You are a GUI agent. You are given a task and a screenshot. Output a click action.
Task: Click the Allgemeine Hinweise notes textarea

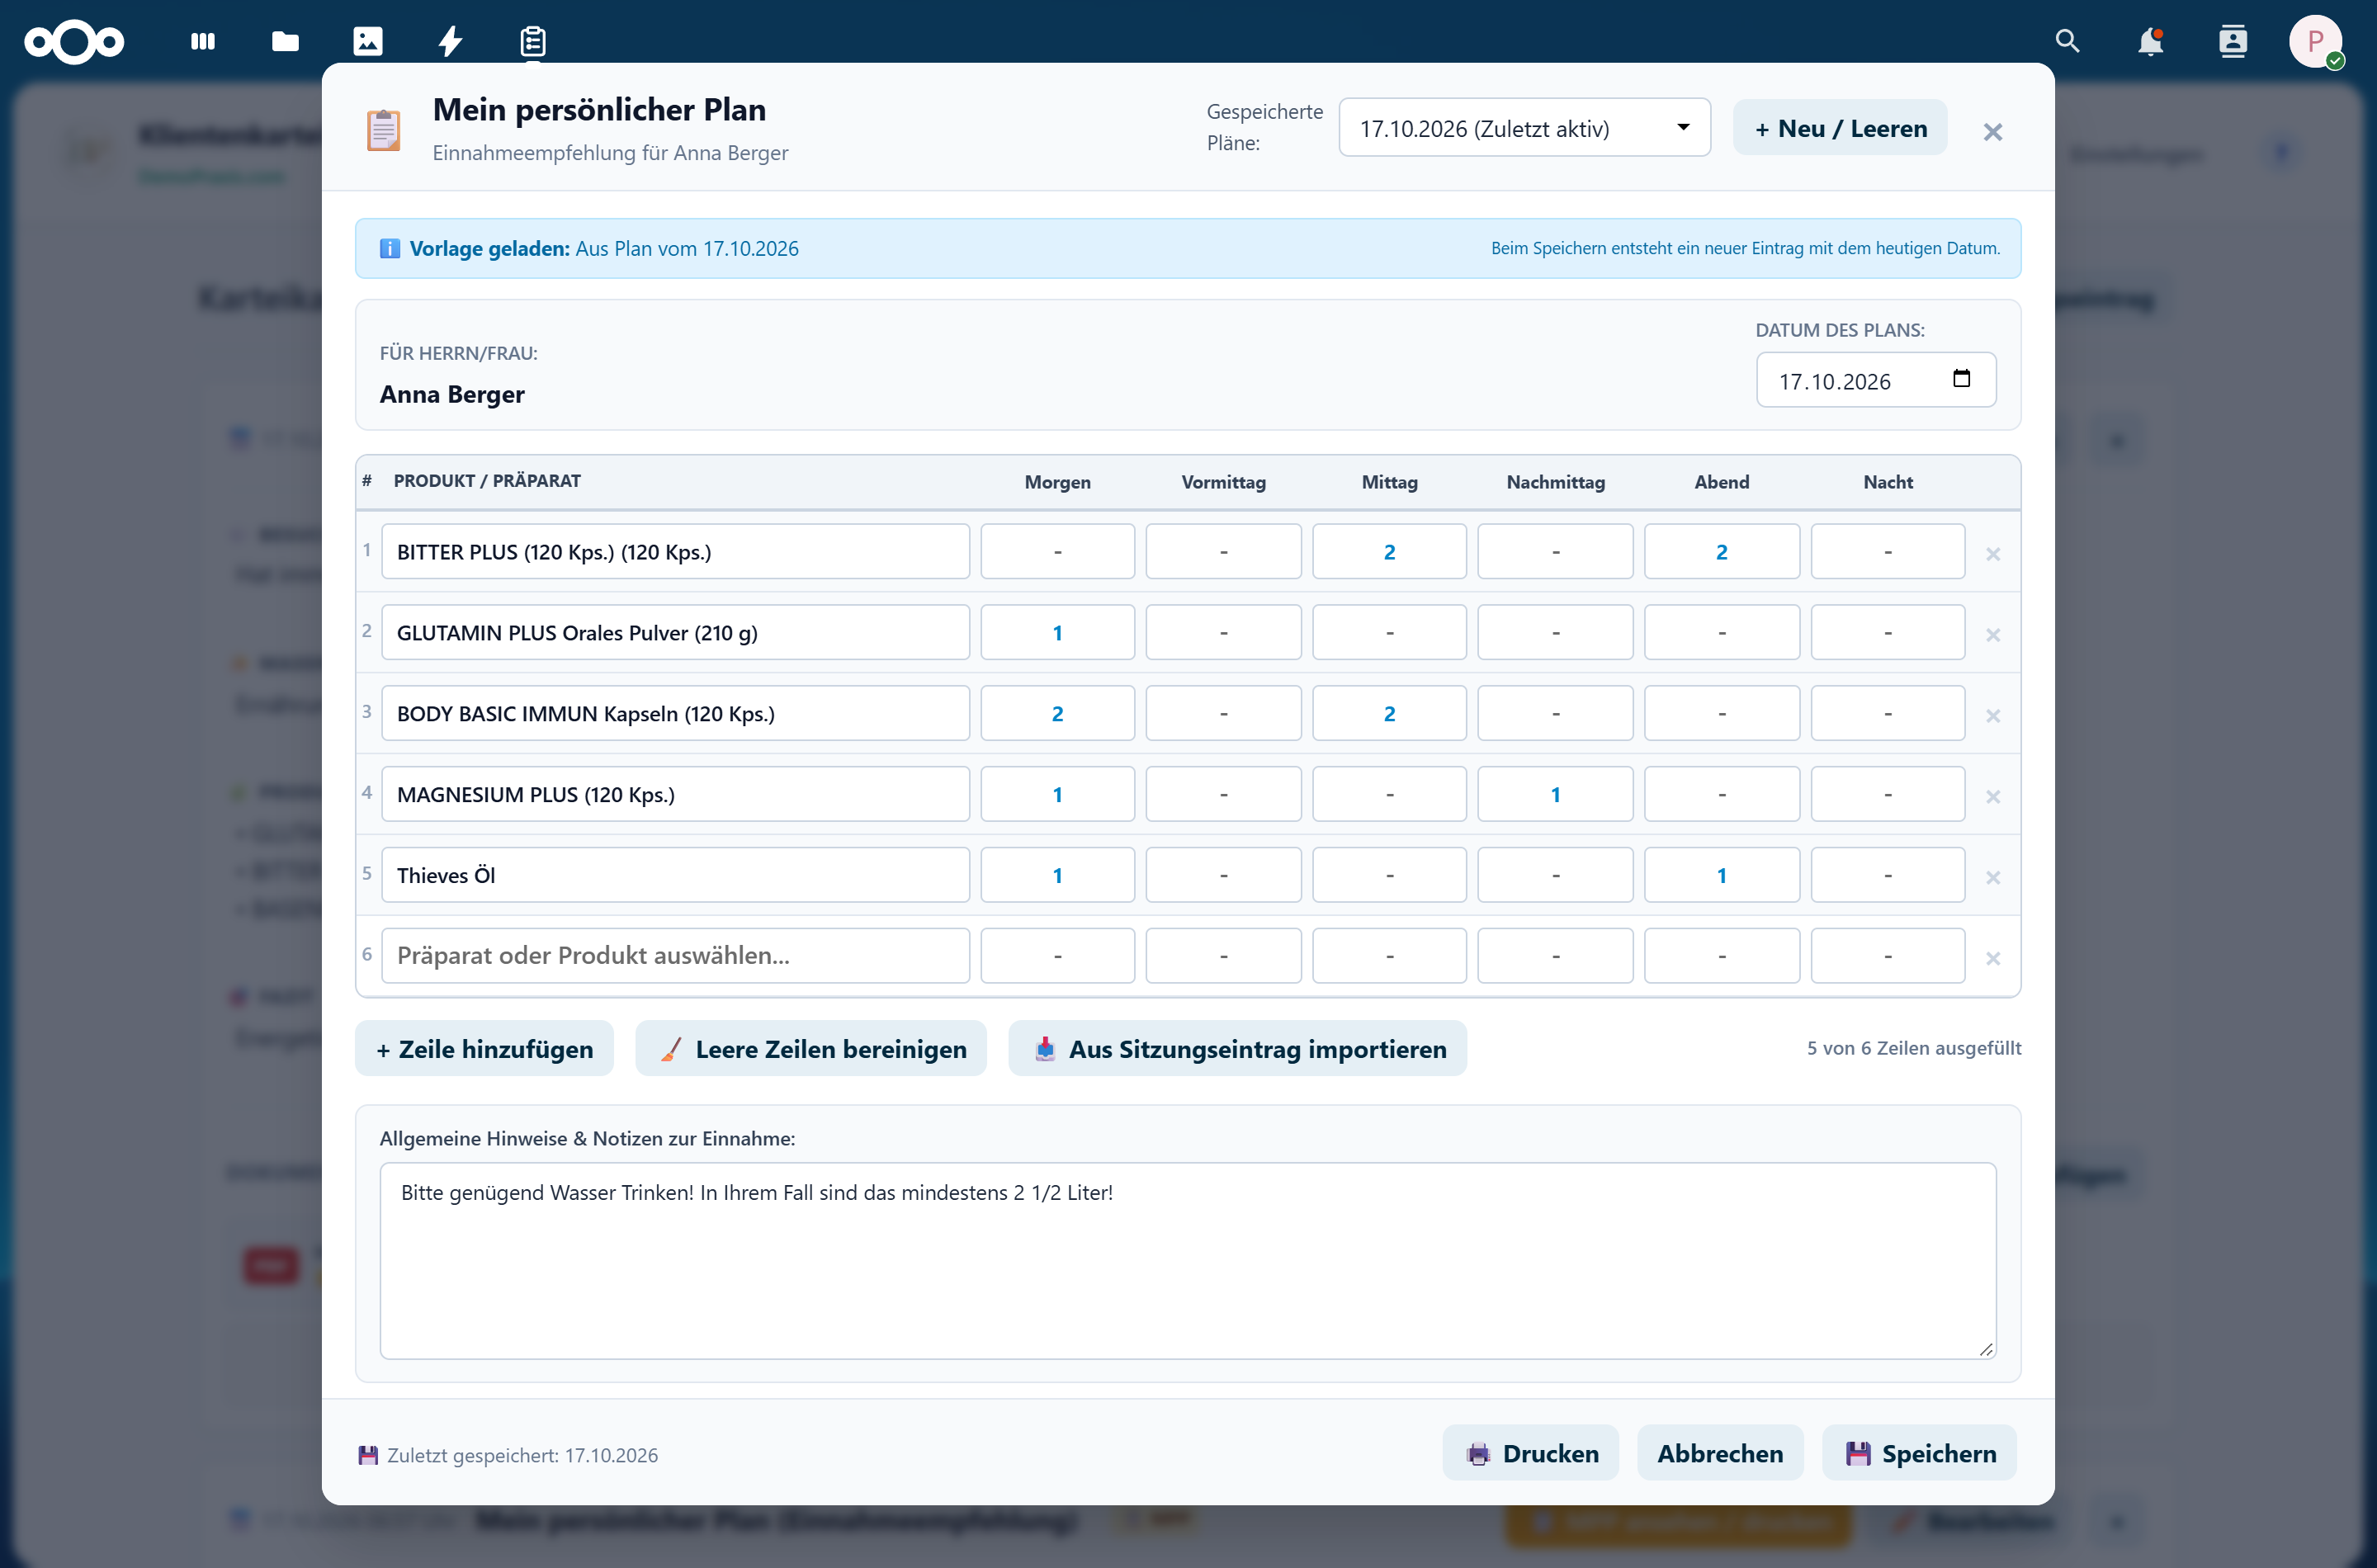pyautogui.click(x=1188, y=1261)
